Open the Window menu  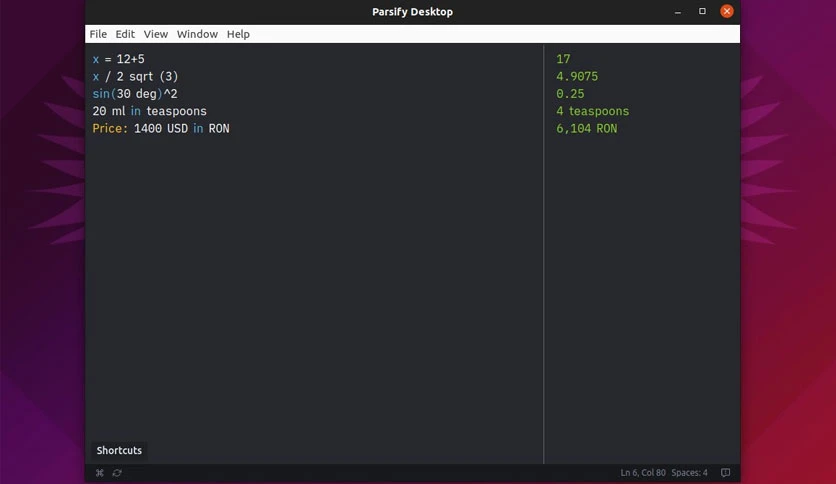pyautogui.click(x=197, y=34)
